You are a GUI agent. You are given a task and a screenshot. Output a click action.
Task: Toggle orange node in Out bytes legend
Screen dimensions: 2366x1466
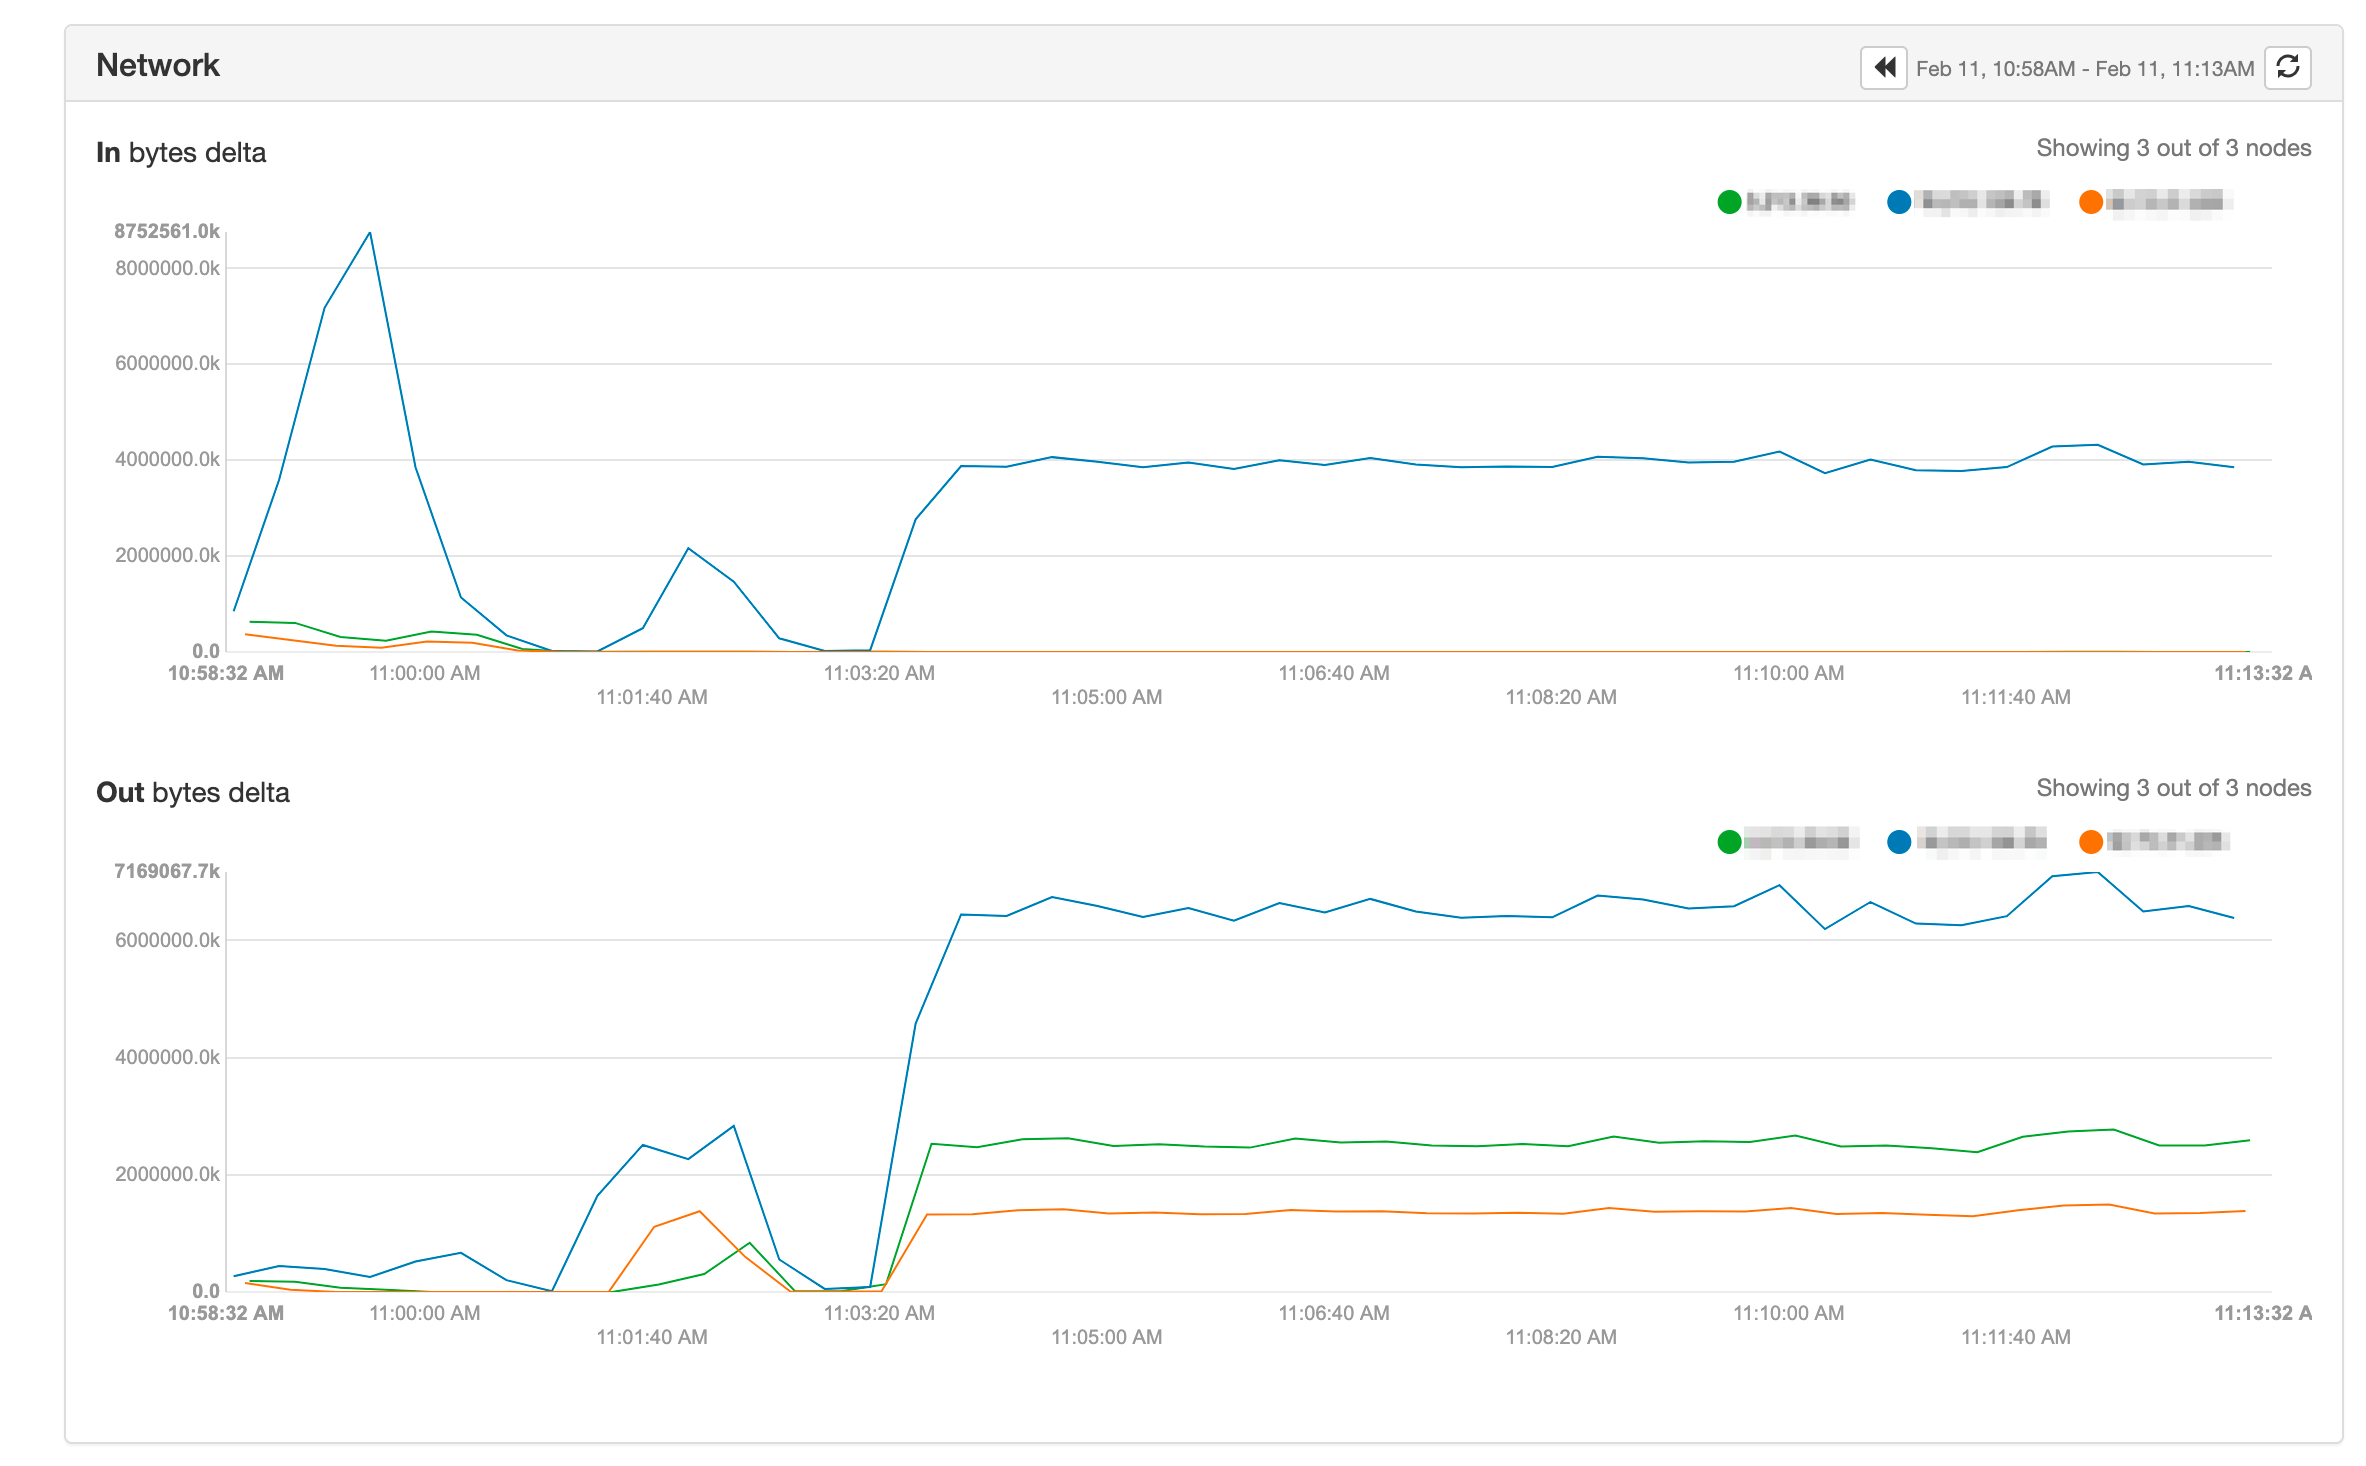tap(2090, 842)
